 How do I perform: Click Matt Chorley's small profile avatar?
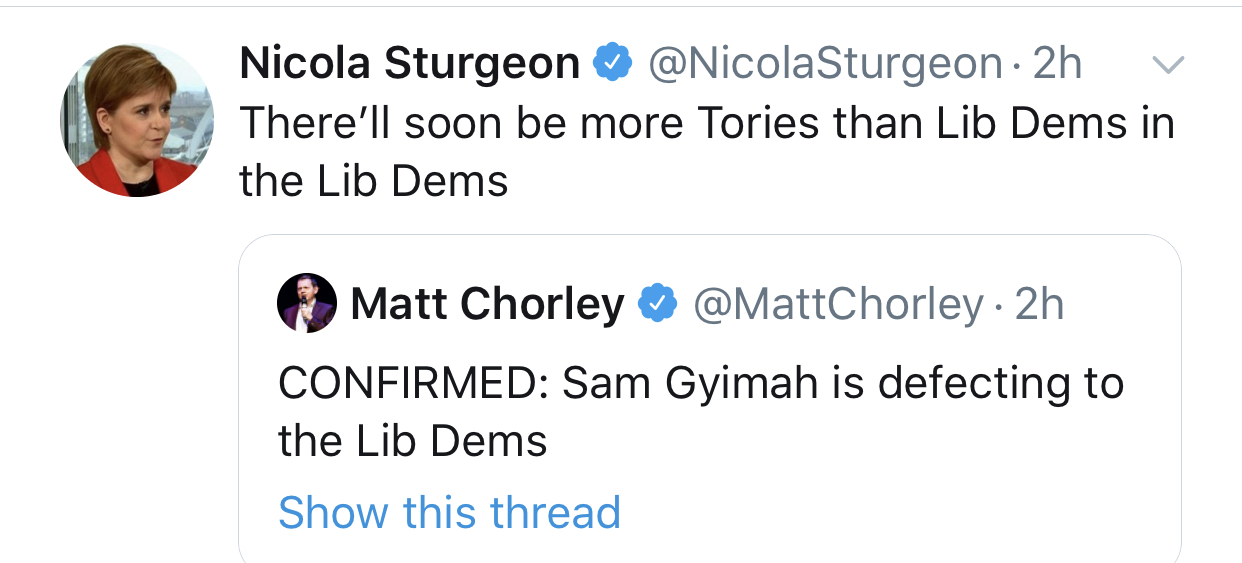(x=307, y=303)
